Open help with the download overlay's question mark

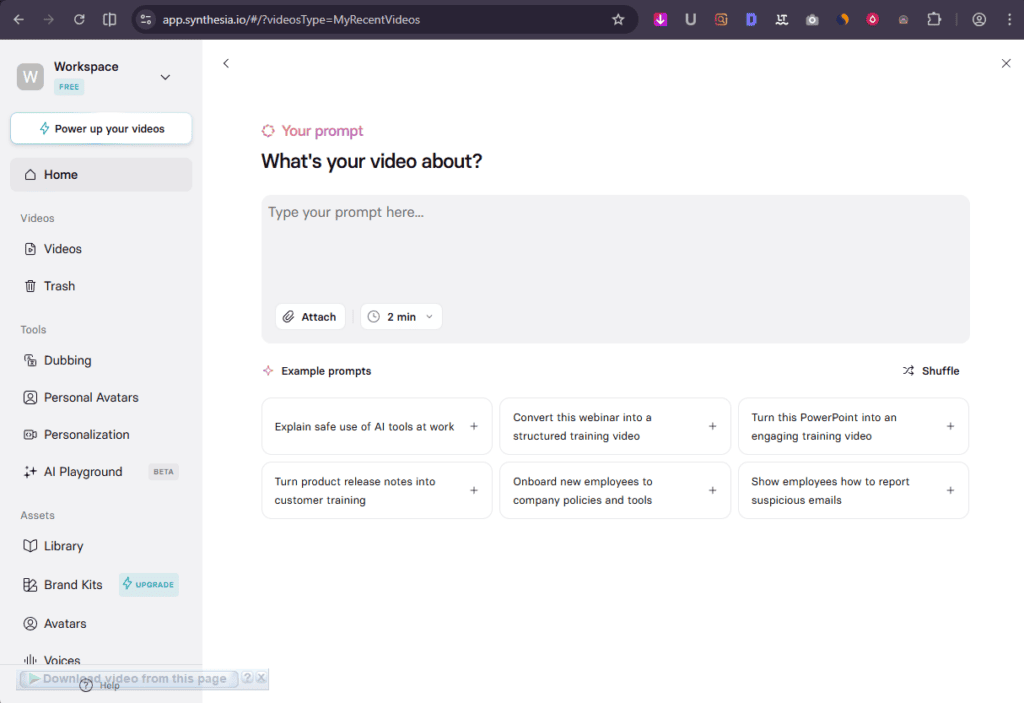click(x=248, y=678)
